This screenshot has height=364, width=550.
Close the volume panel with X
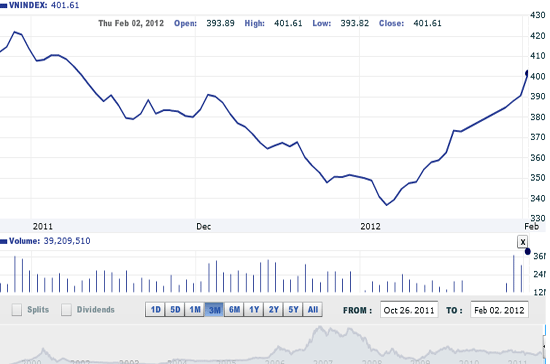[523, 242]
